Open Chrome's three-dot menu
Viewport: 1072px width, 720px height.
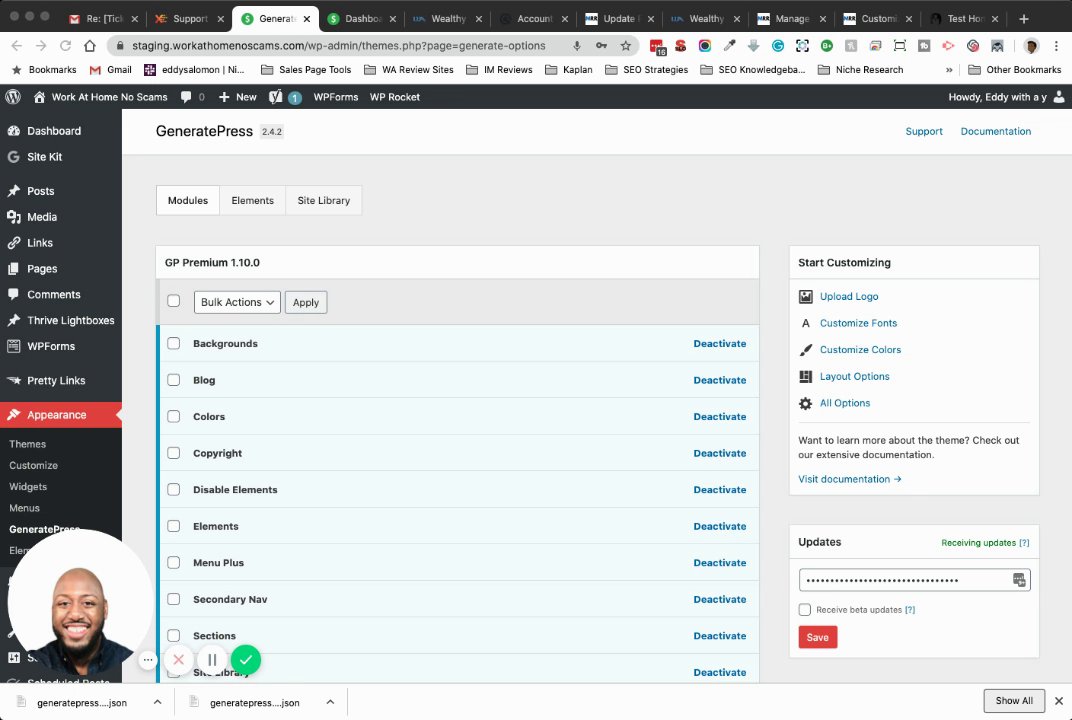tap(1056, 46)
